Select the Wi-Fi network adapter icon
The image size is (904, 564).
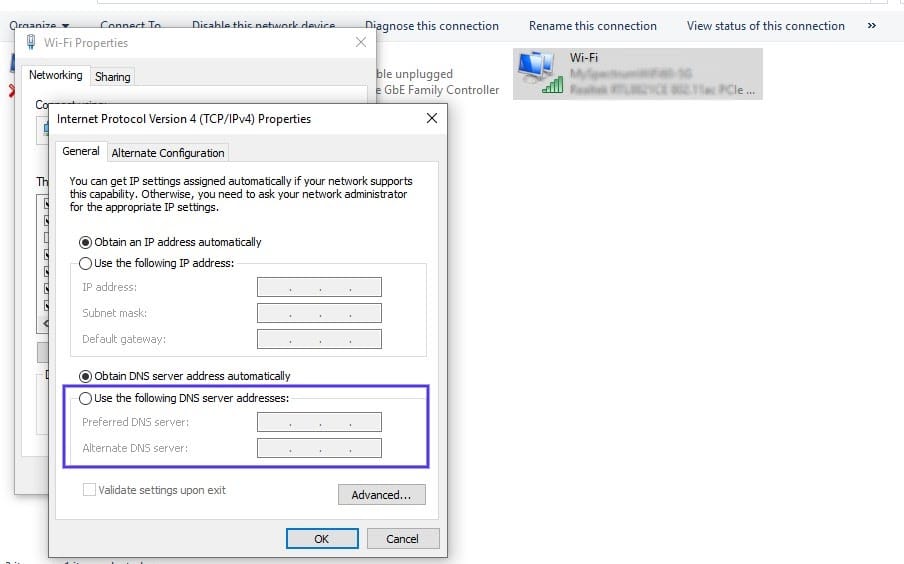[540, 72]
